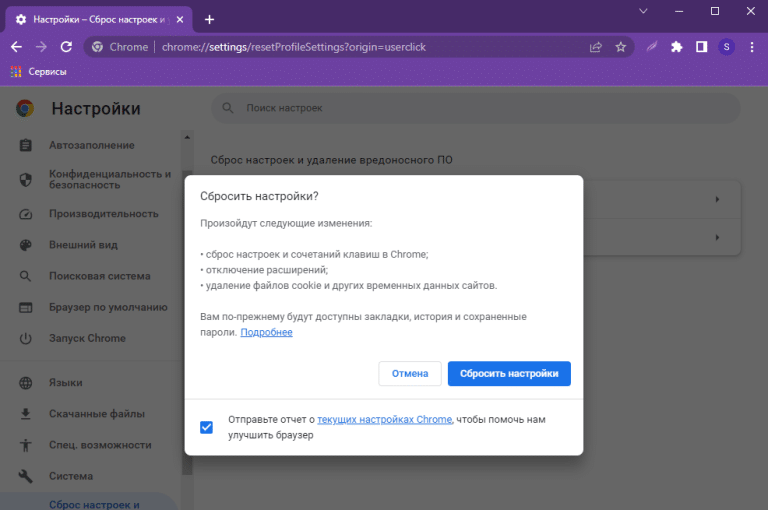Viewport: 768px width, 510px height.
Task: Close the Настройки tab
Action: (180, 20)
